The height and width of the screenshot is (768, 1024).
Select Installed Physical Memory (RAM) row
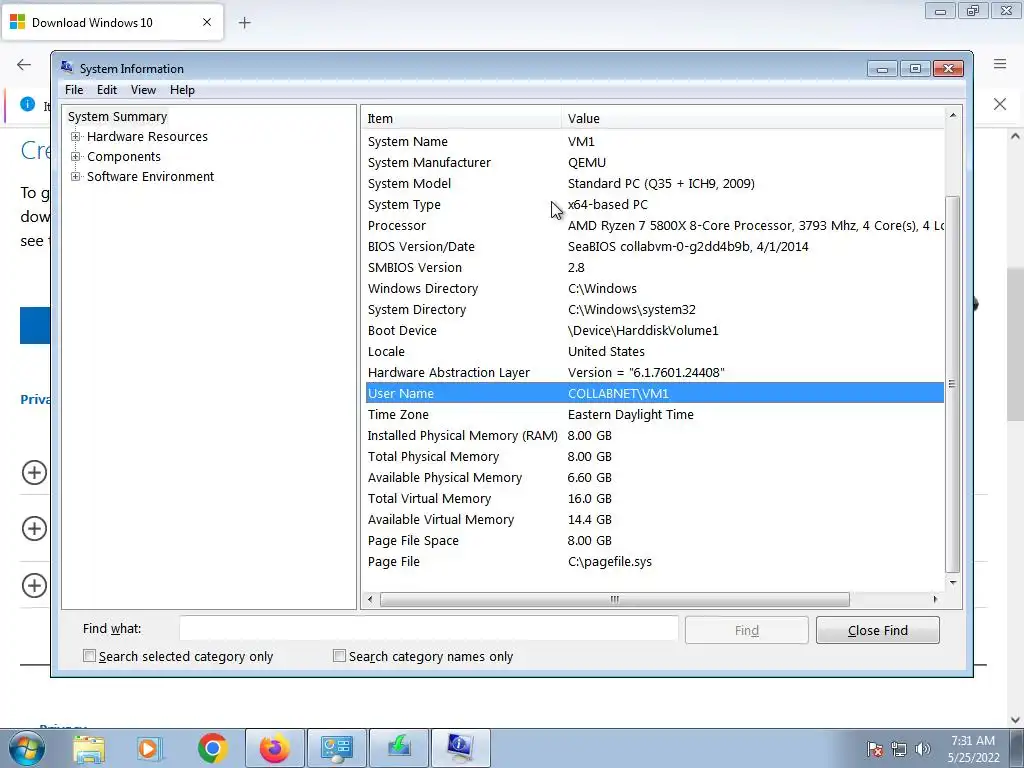[x=654, y=436]
